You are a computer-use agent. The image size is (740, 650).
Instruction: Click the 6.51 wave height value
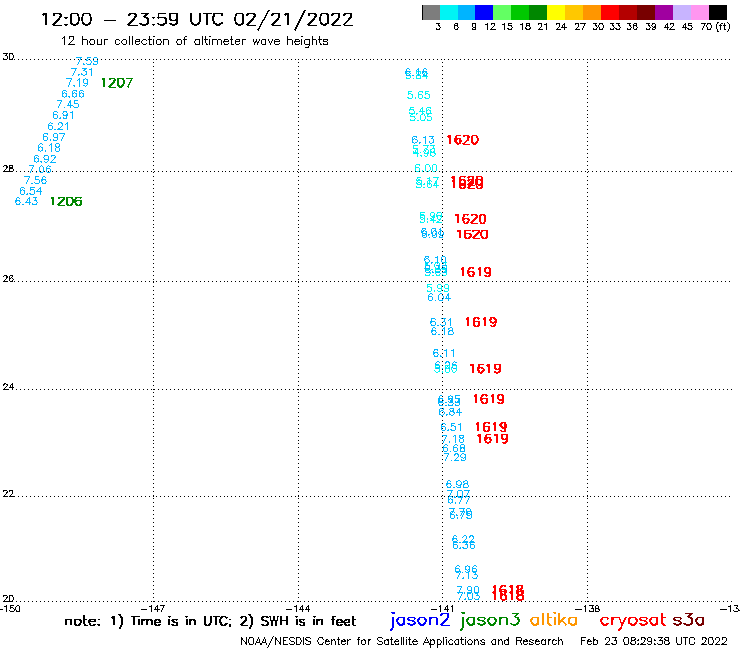(452, 427)
